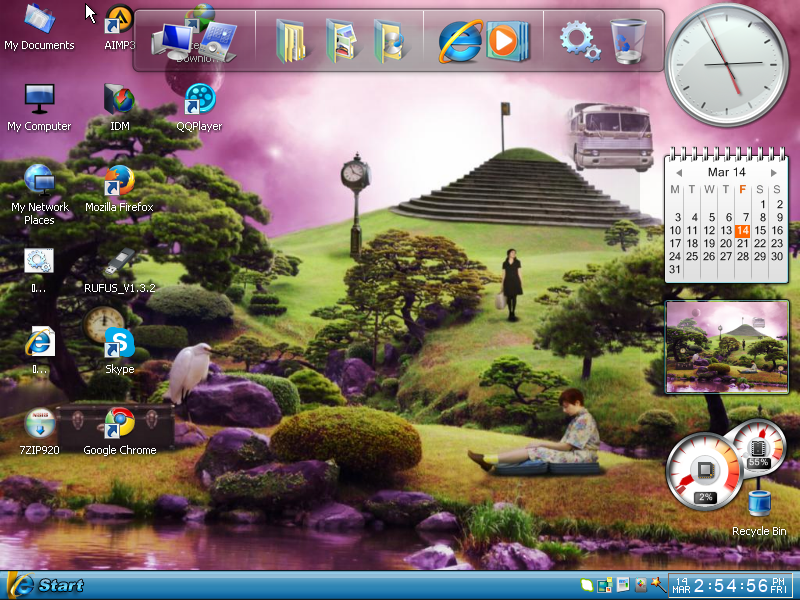Open the gears settings icon in dock
The image size is (800, 600).
[580, 41]
